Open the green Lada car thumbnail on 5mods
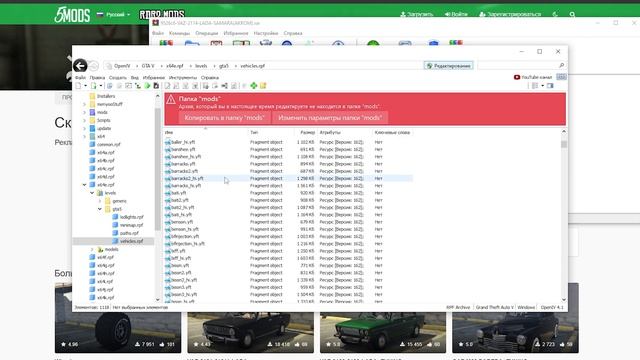Viewport: 640px width, 360px height. 383,331
